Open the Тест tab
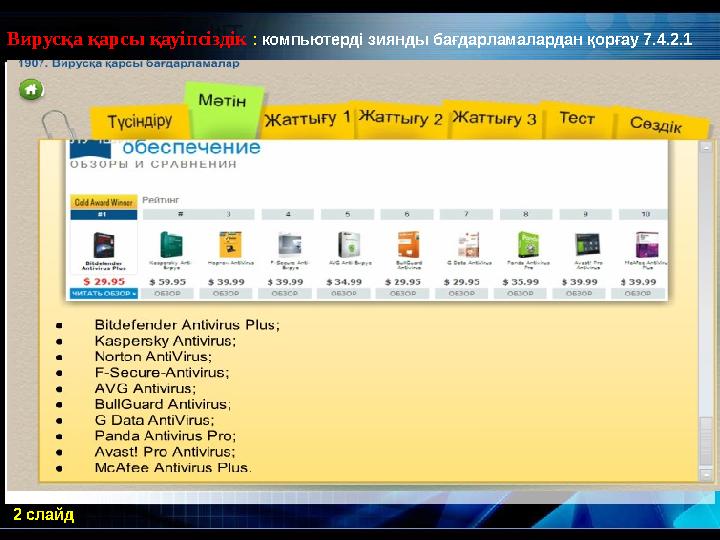 (x=577, y=118)
